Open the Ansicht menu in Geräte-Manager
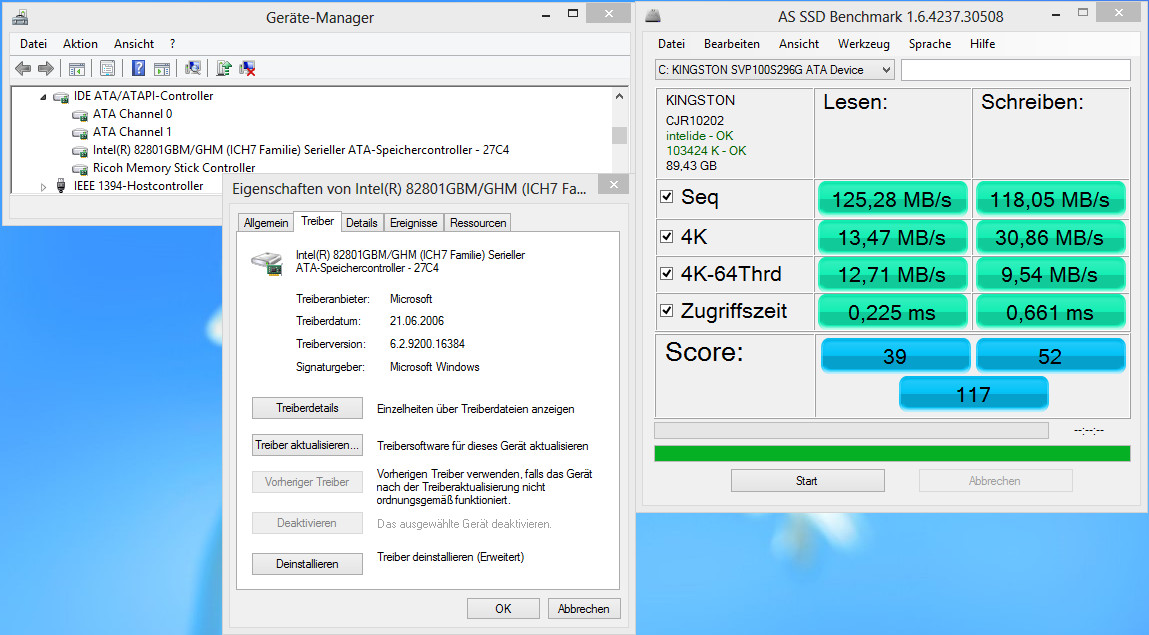Screen dimensions: 1149x635 134,44
